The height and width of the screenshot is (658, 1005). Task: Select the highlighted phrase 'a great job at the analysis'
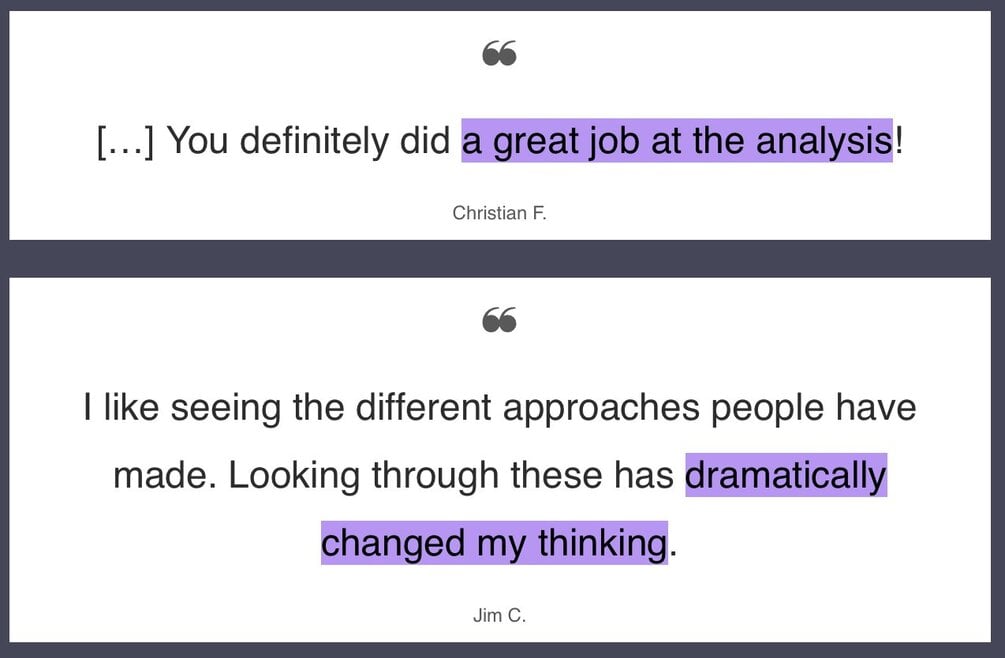[x=677, y=140]
